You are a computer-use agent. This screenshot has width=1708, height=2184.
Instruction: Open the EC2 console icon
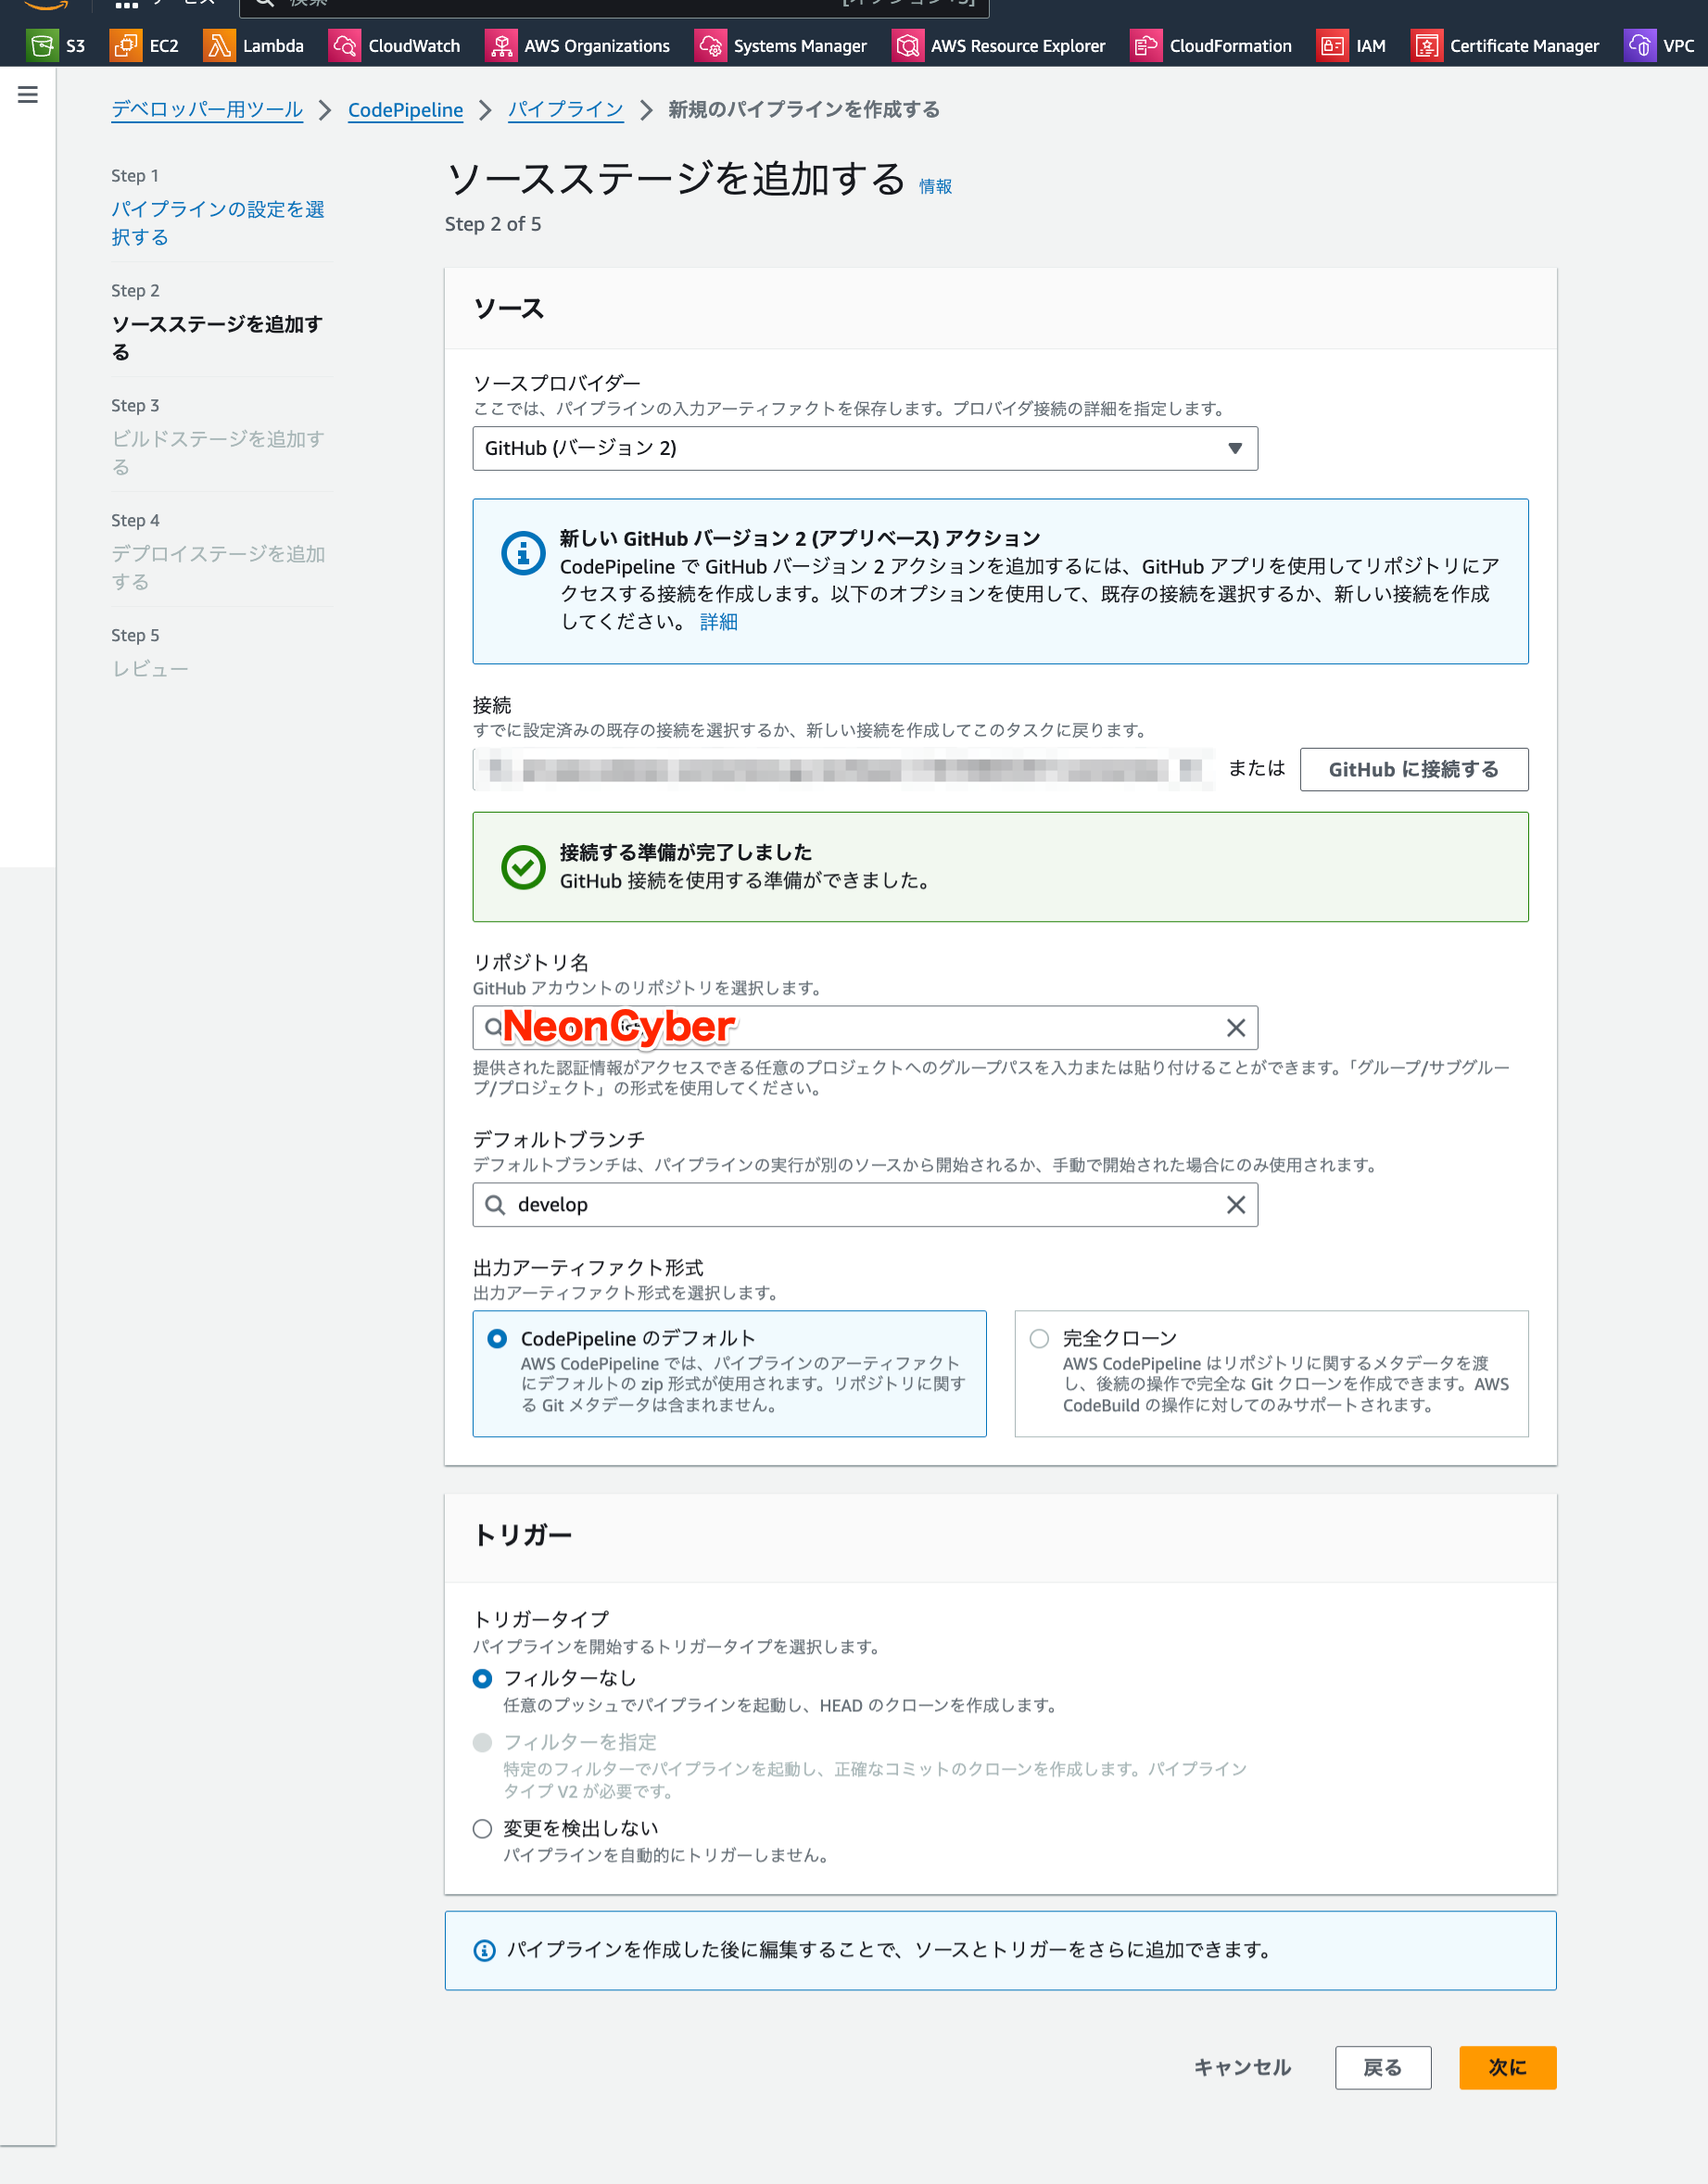tap(125, 45)
